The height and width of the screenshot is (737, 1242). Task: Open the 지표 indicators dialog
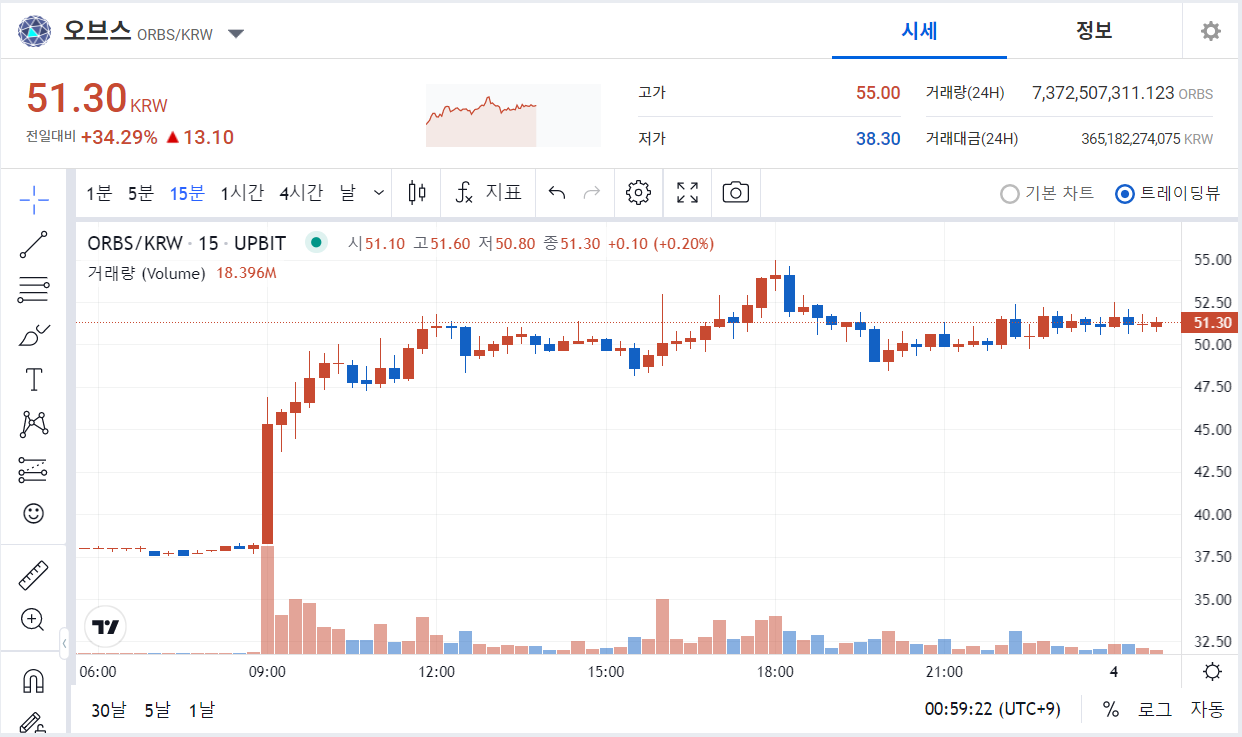[x=489, y=193]
